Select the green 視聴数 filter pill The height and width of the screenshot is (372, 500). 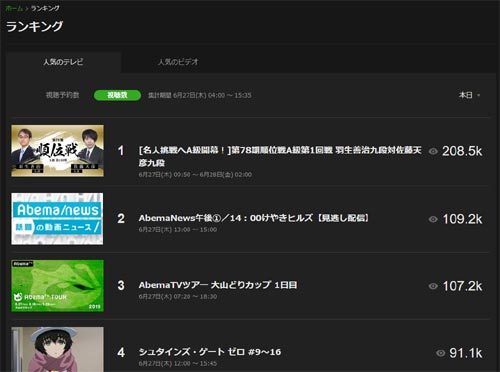point(117,95)
